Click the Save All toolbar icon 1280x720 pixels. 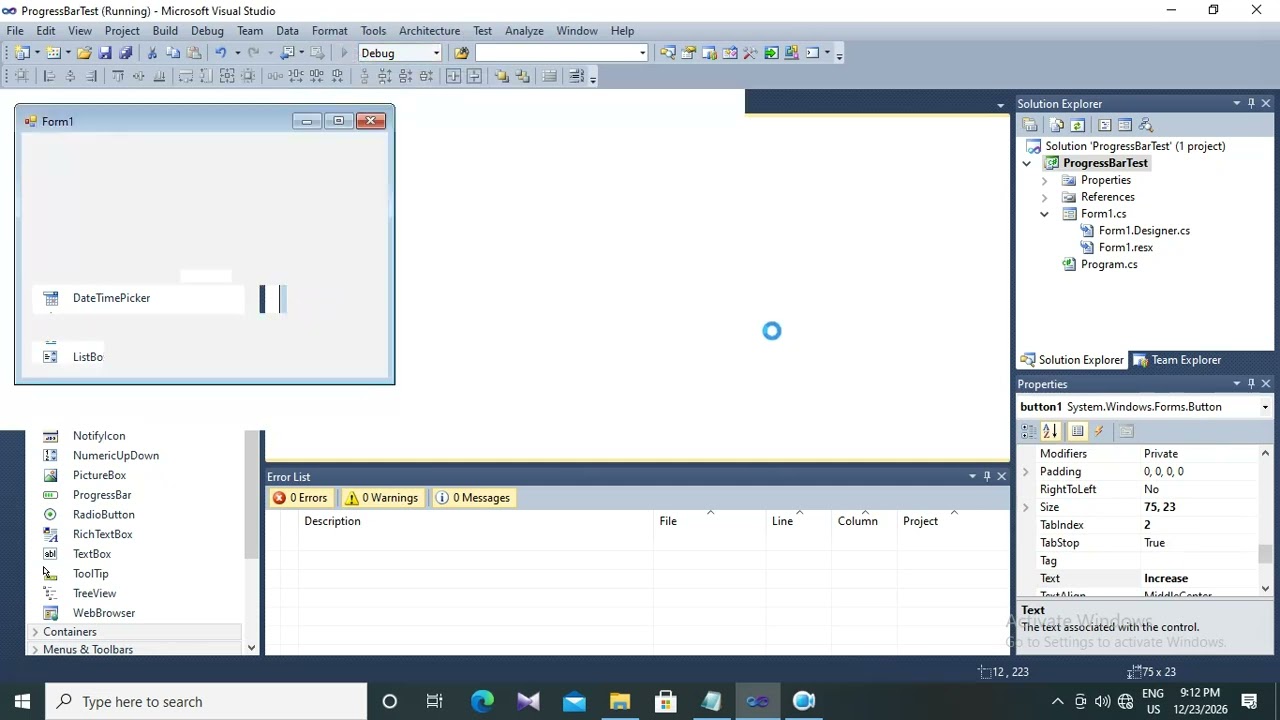point(125,53)
